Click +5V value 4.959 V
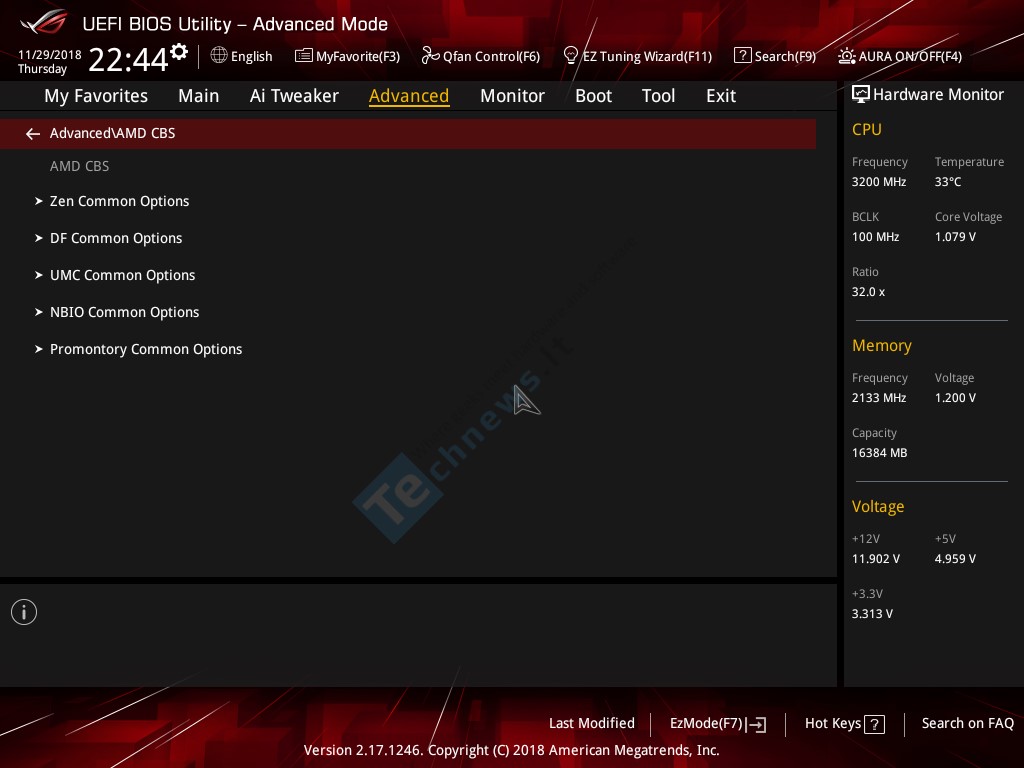 (955, 559)
